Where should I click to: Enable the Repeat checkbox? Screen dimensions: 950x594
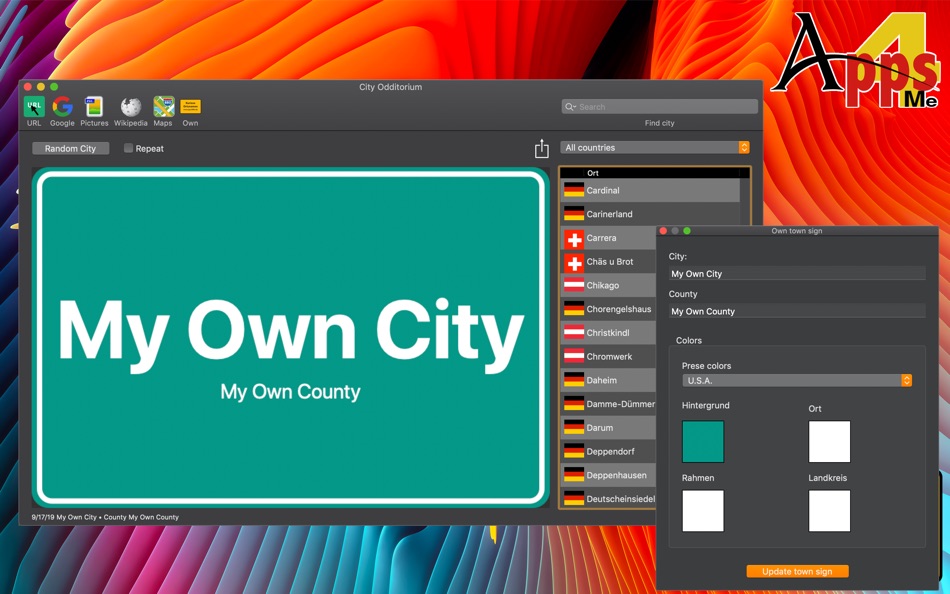[x=127, y=147]
